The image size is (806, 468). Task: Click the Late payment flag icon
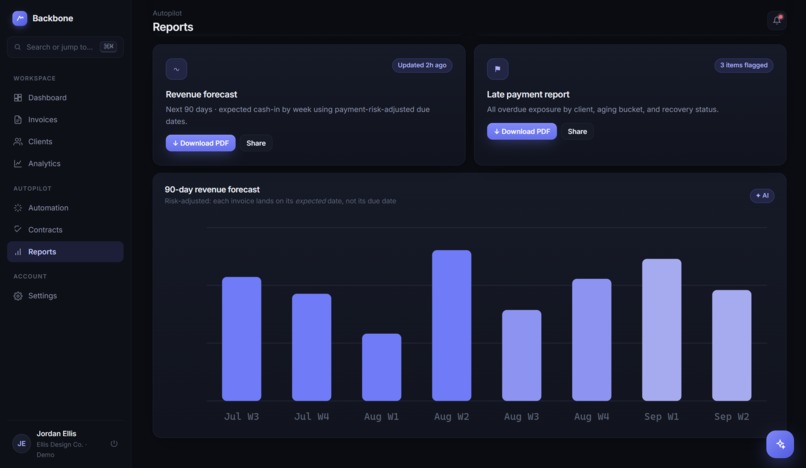pyautogui.click(x=498, y=69)
